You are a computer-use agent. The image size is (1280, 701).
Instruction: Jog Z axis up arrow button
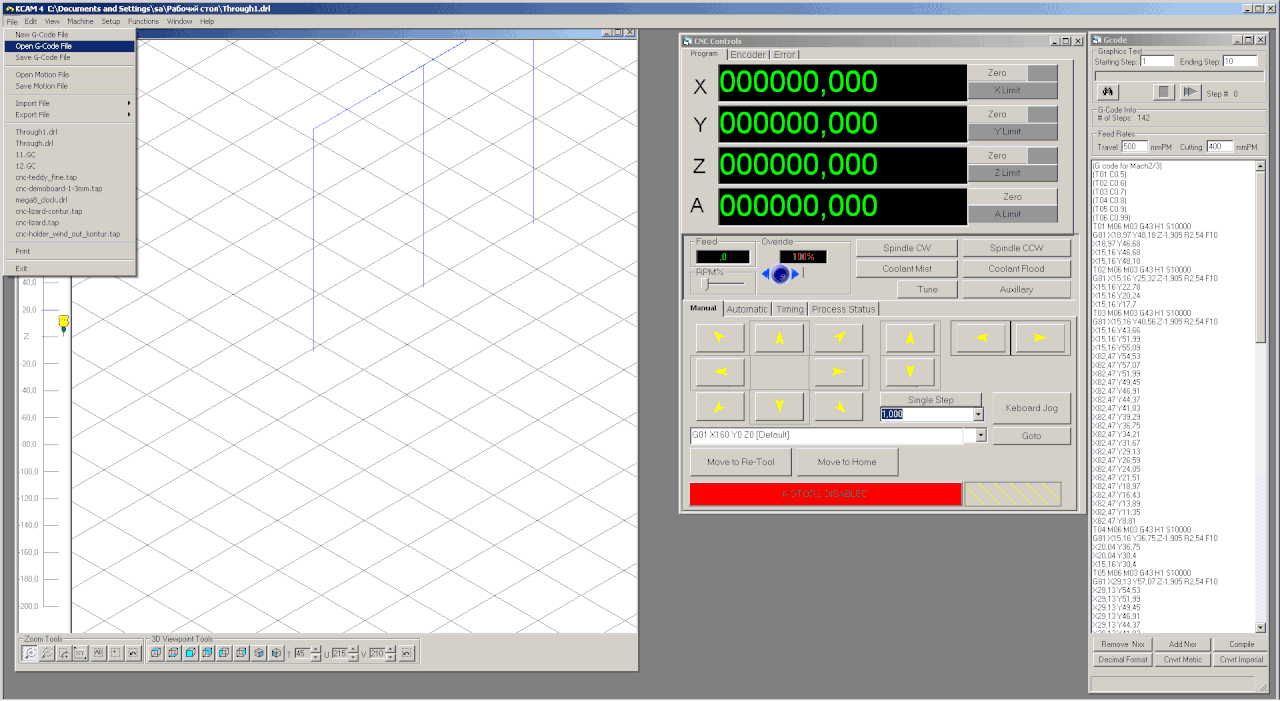tap(910, 338)
